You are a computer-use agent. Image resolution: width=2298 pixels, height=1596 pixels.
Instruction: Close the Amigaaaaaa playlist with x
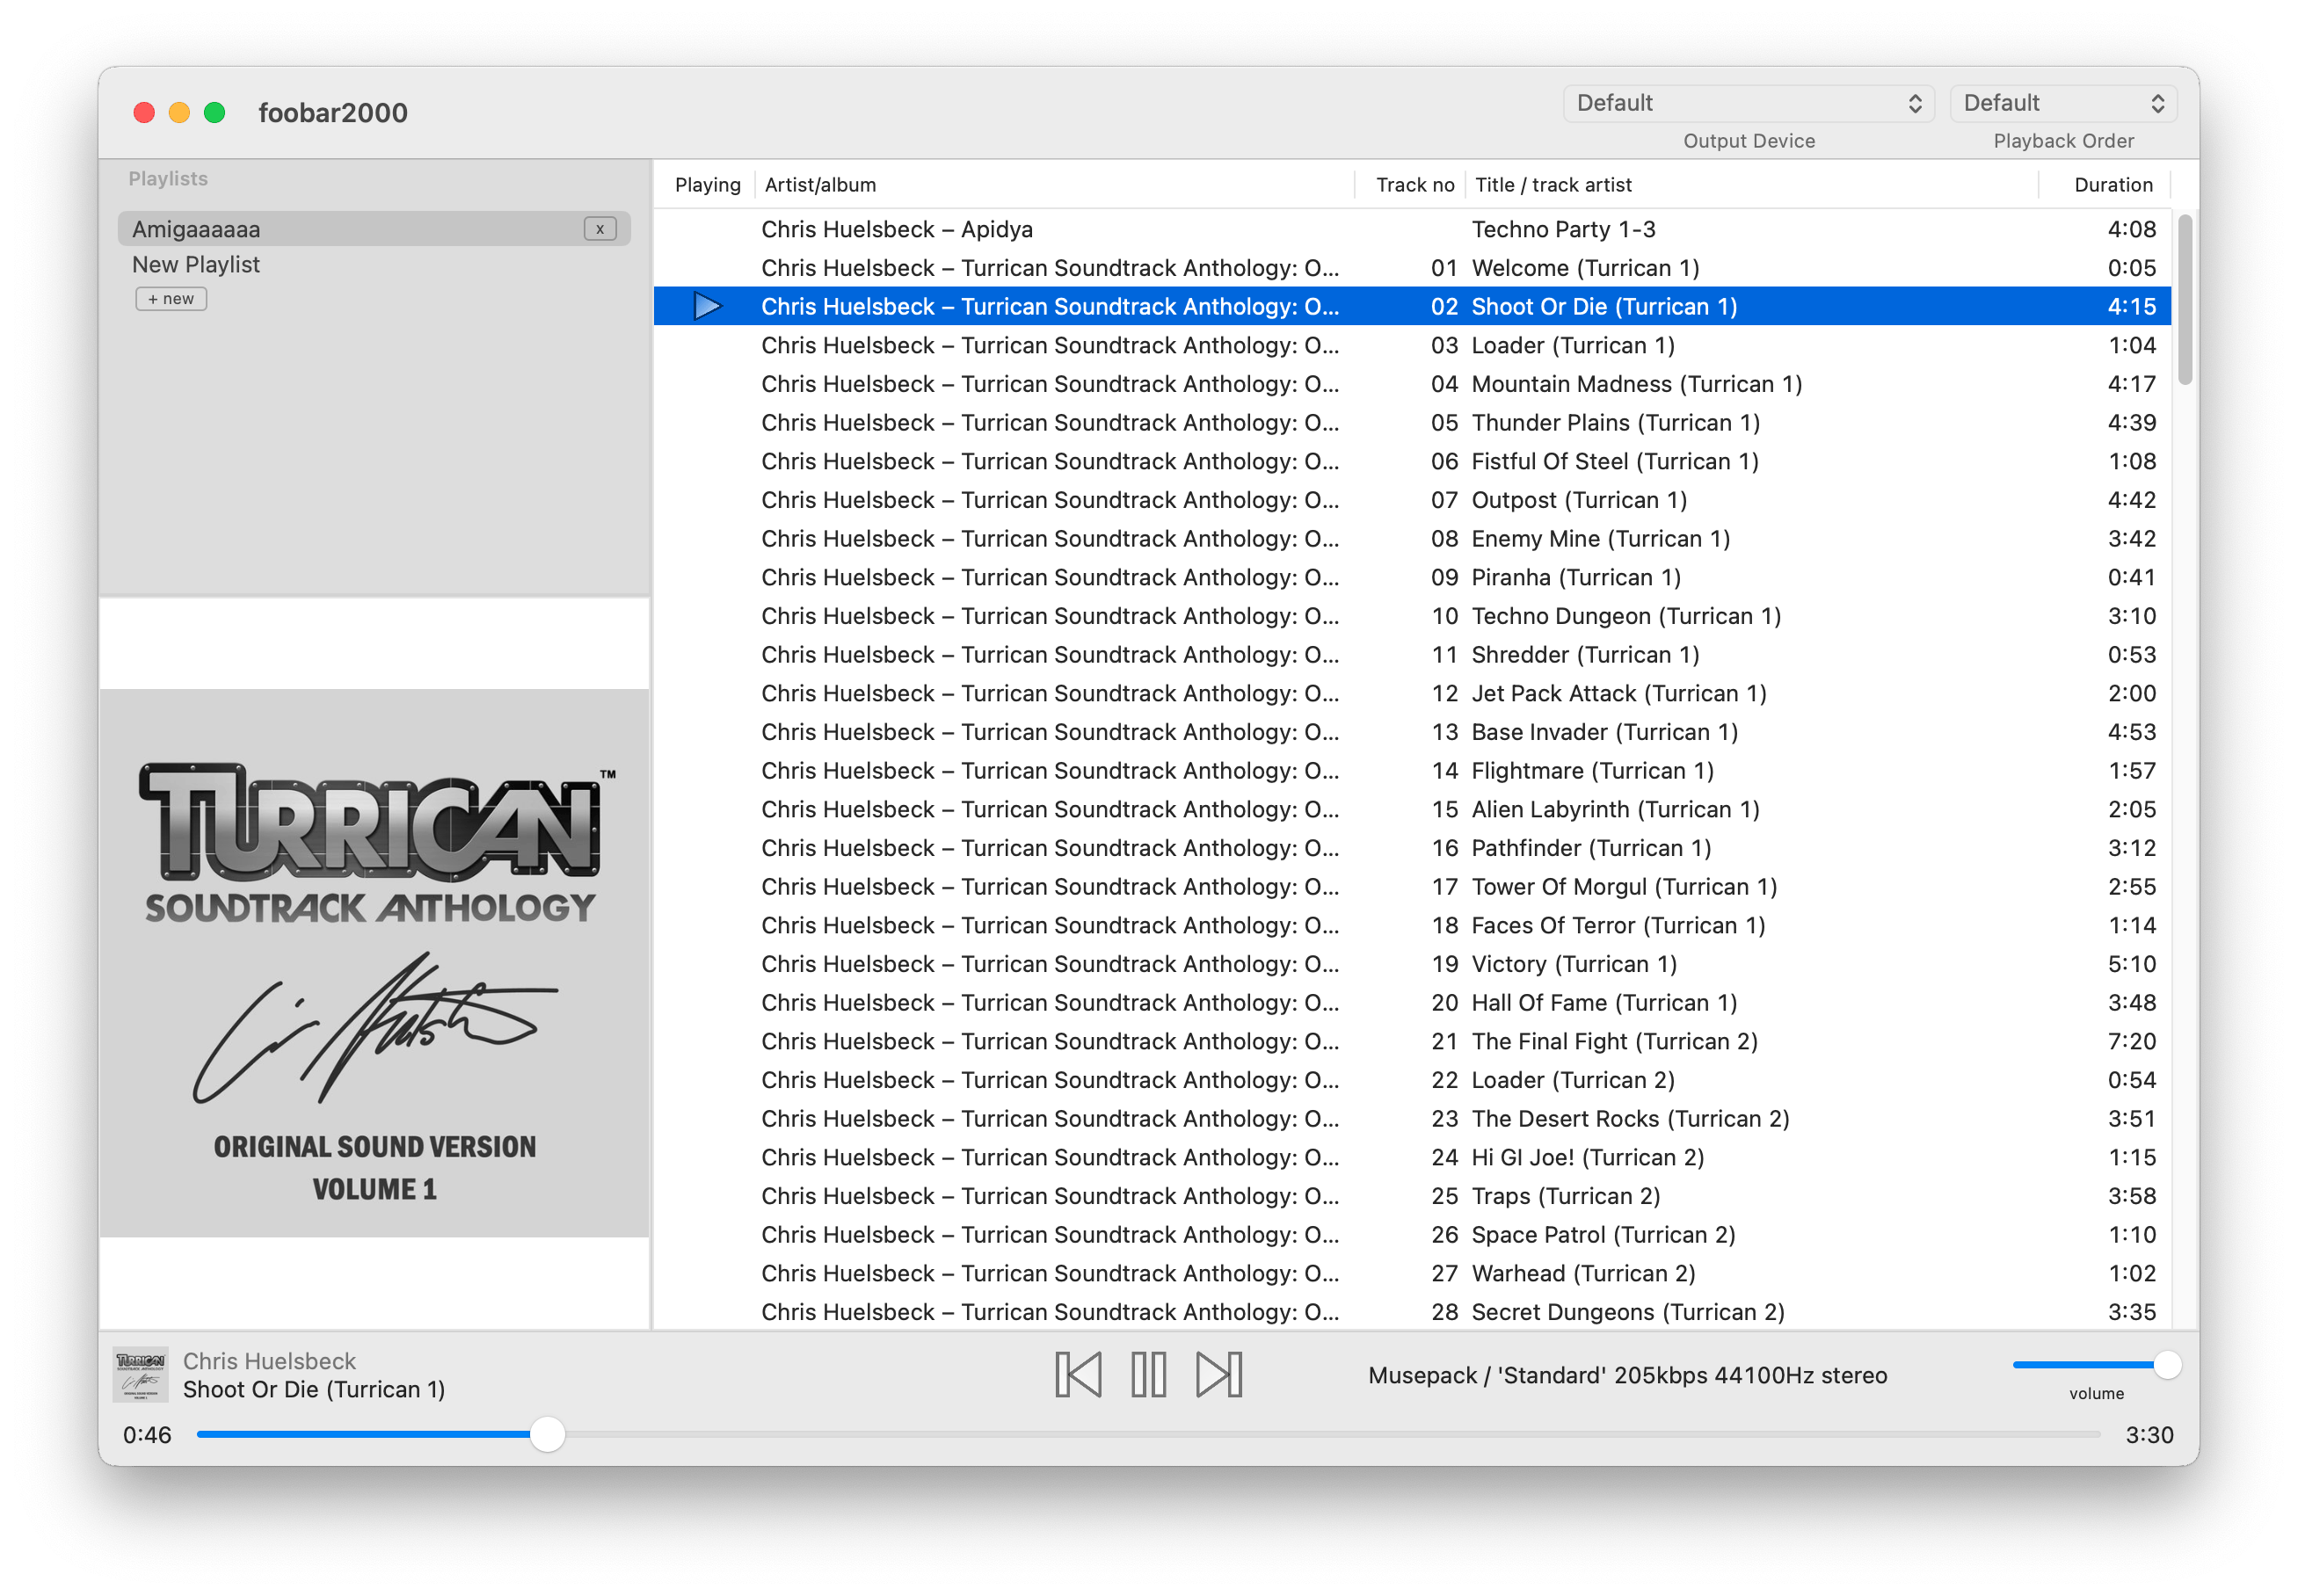coord(600,229)
